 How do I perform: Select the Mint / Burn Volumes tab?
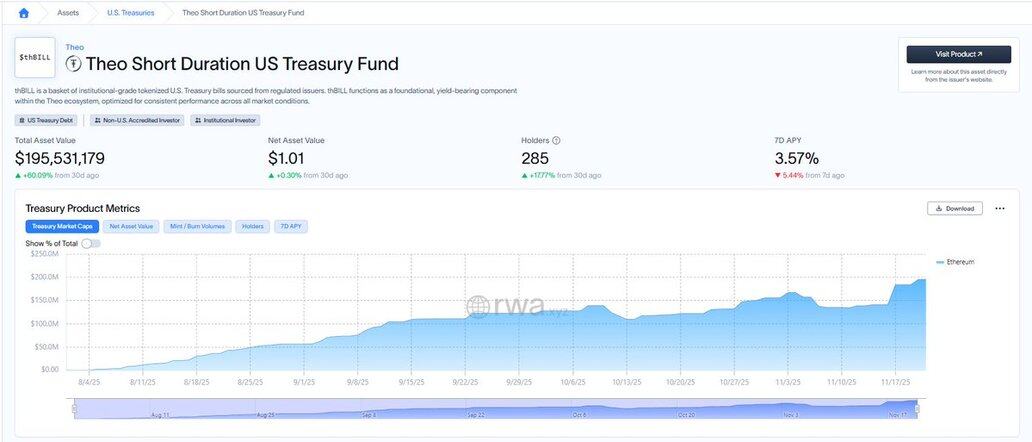197,226
